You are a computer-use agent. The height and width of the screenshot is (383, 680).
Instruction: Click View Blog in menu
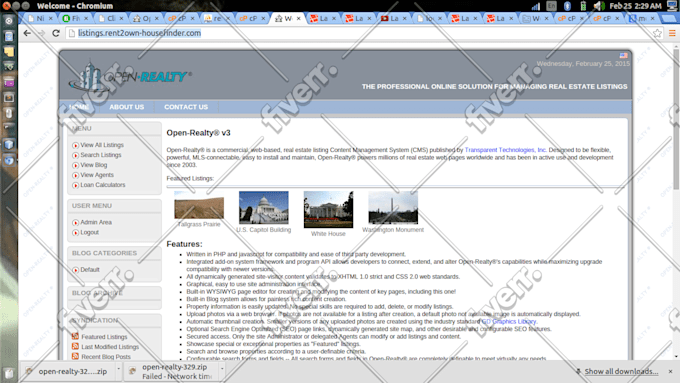point(94,165)
